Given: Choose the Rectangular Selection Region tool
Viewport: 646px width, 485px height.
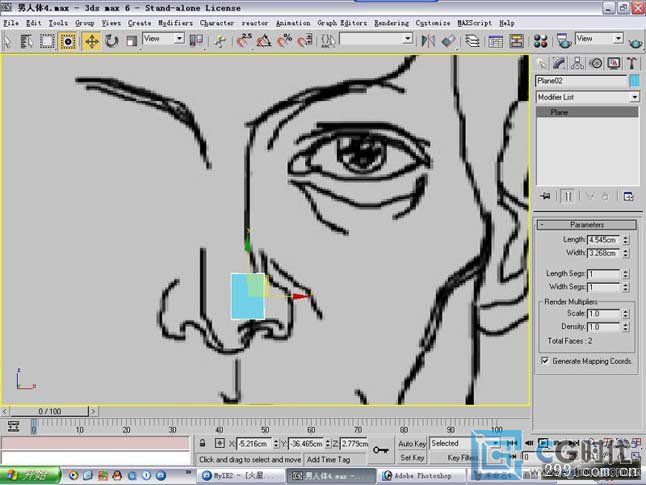Looking at the screenshot, I should pyautogui.click(x=47, y=41).
